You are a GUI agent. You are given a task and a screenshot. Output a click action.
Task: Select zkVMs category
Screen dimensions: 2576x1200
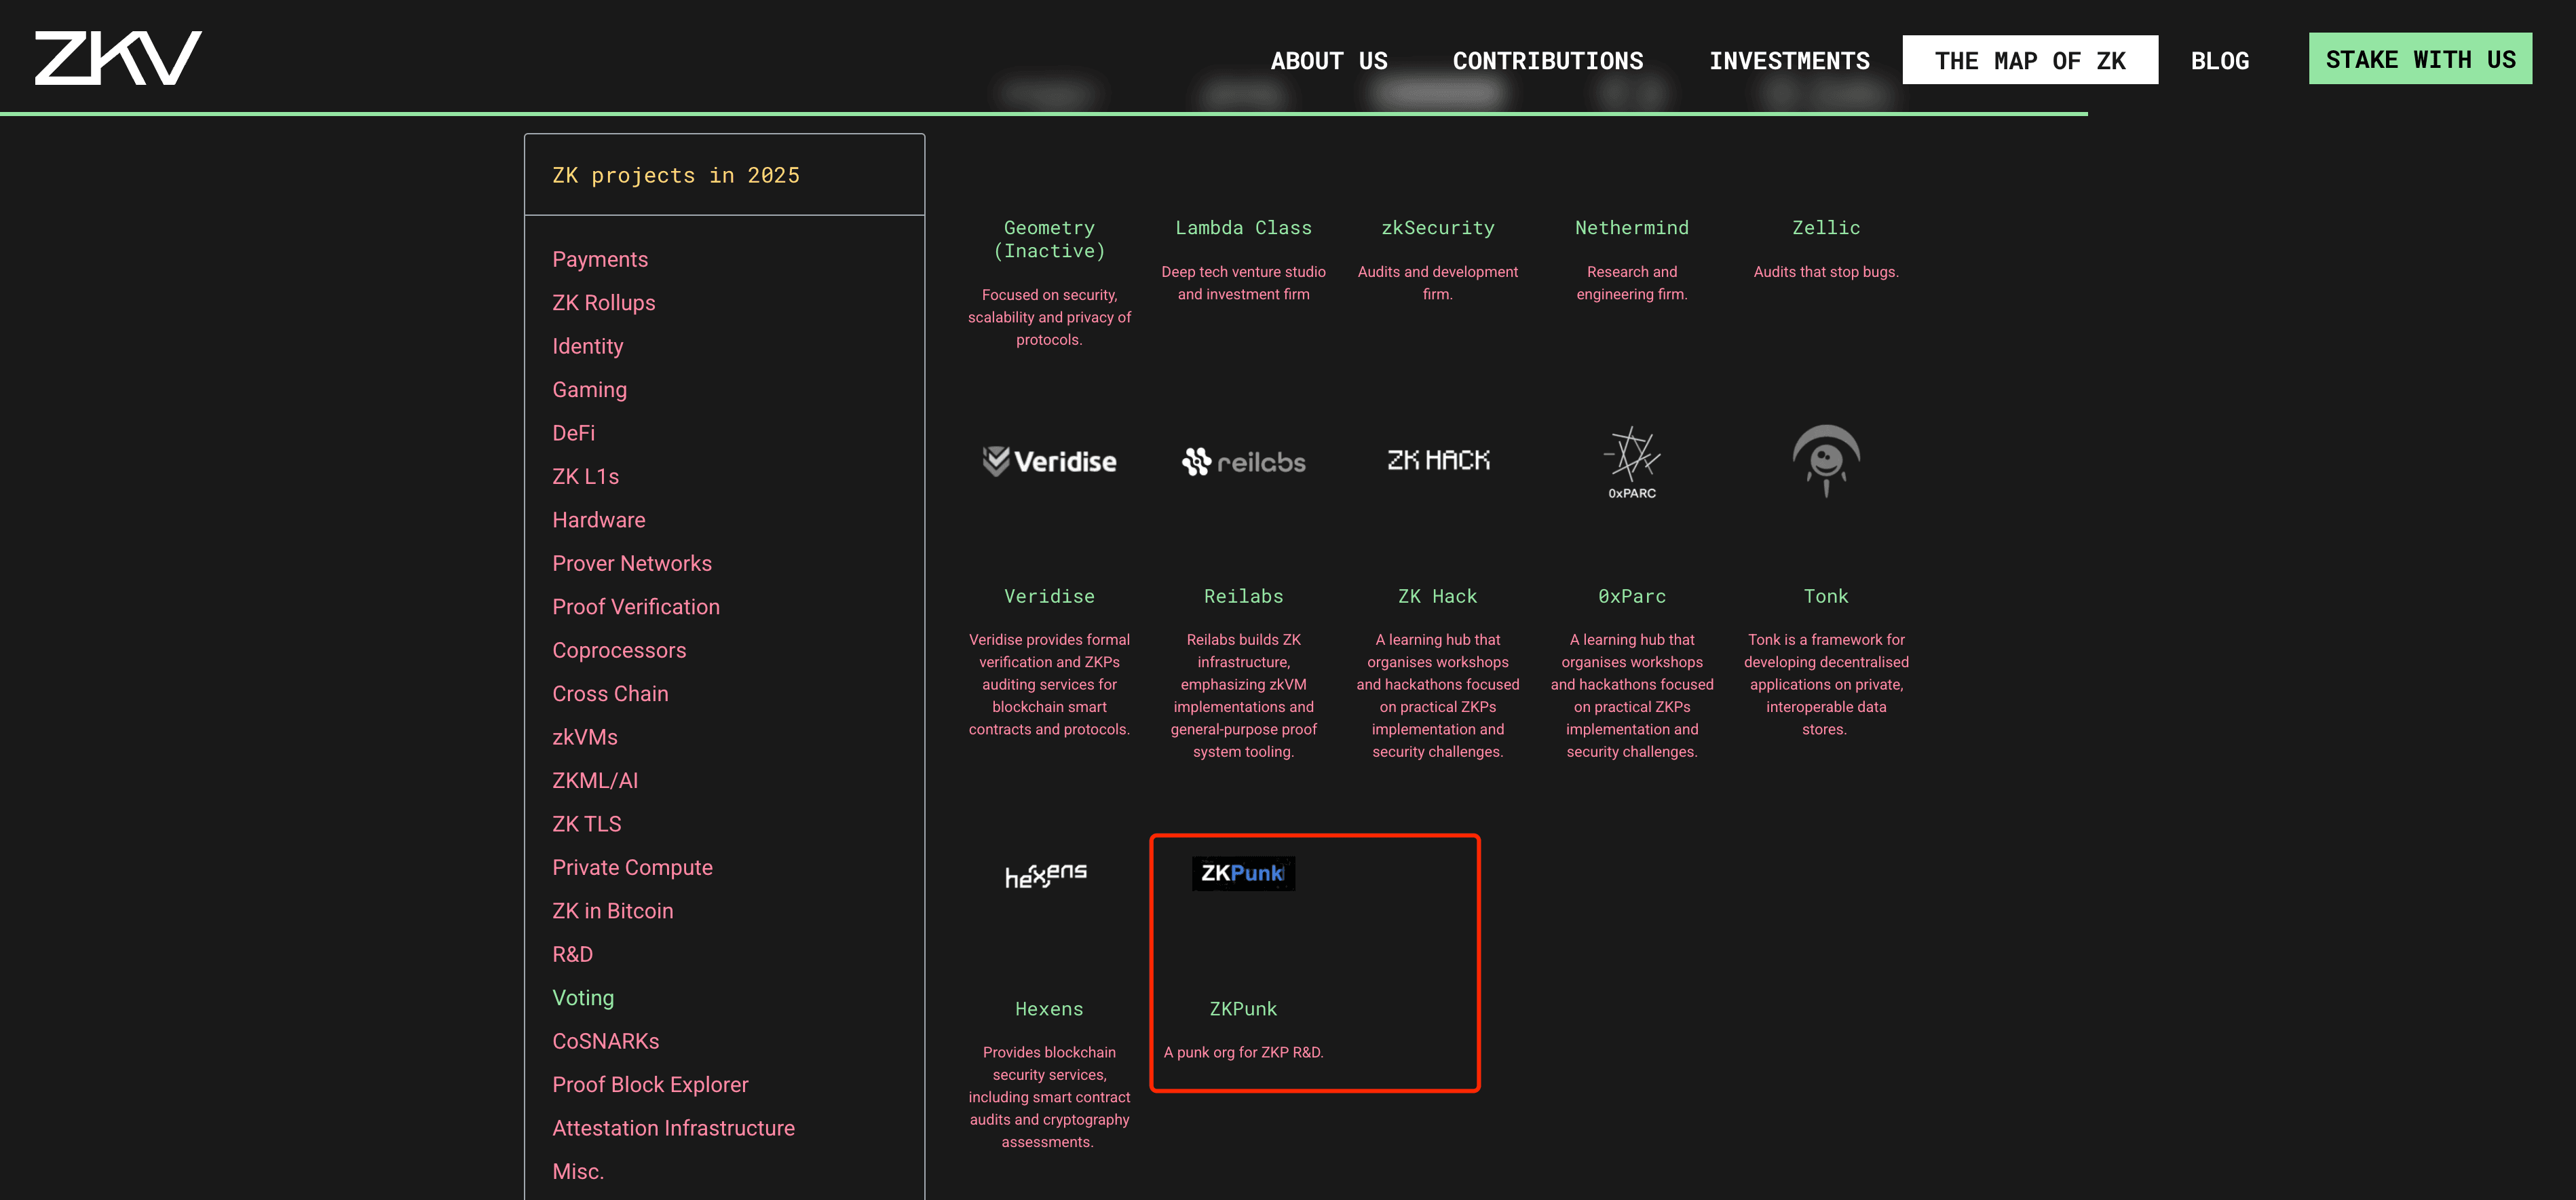point(584,737)
